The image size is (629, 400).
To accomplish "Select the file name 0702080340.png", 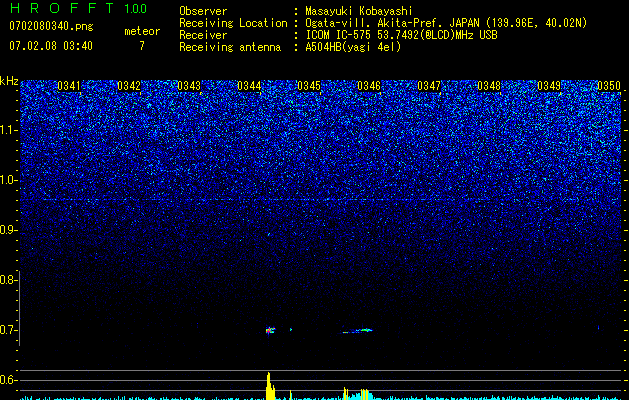I will coord(51,26).
